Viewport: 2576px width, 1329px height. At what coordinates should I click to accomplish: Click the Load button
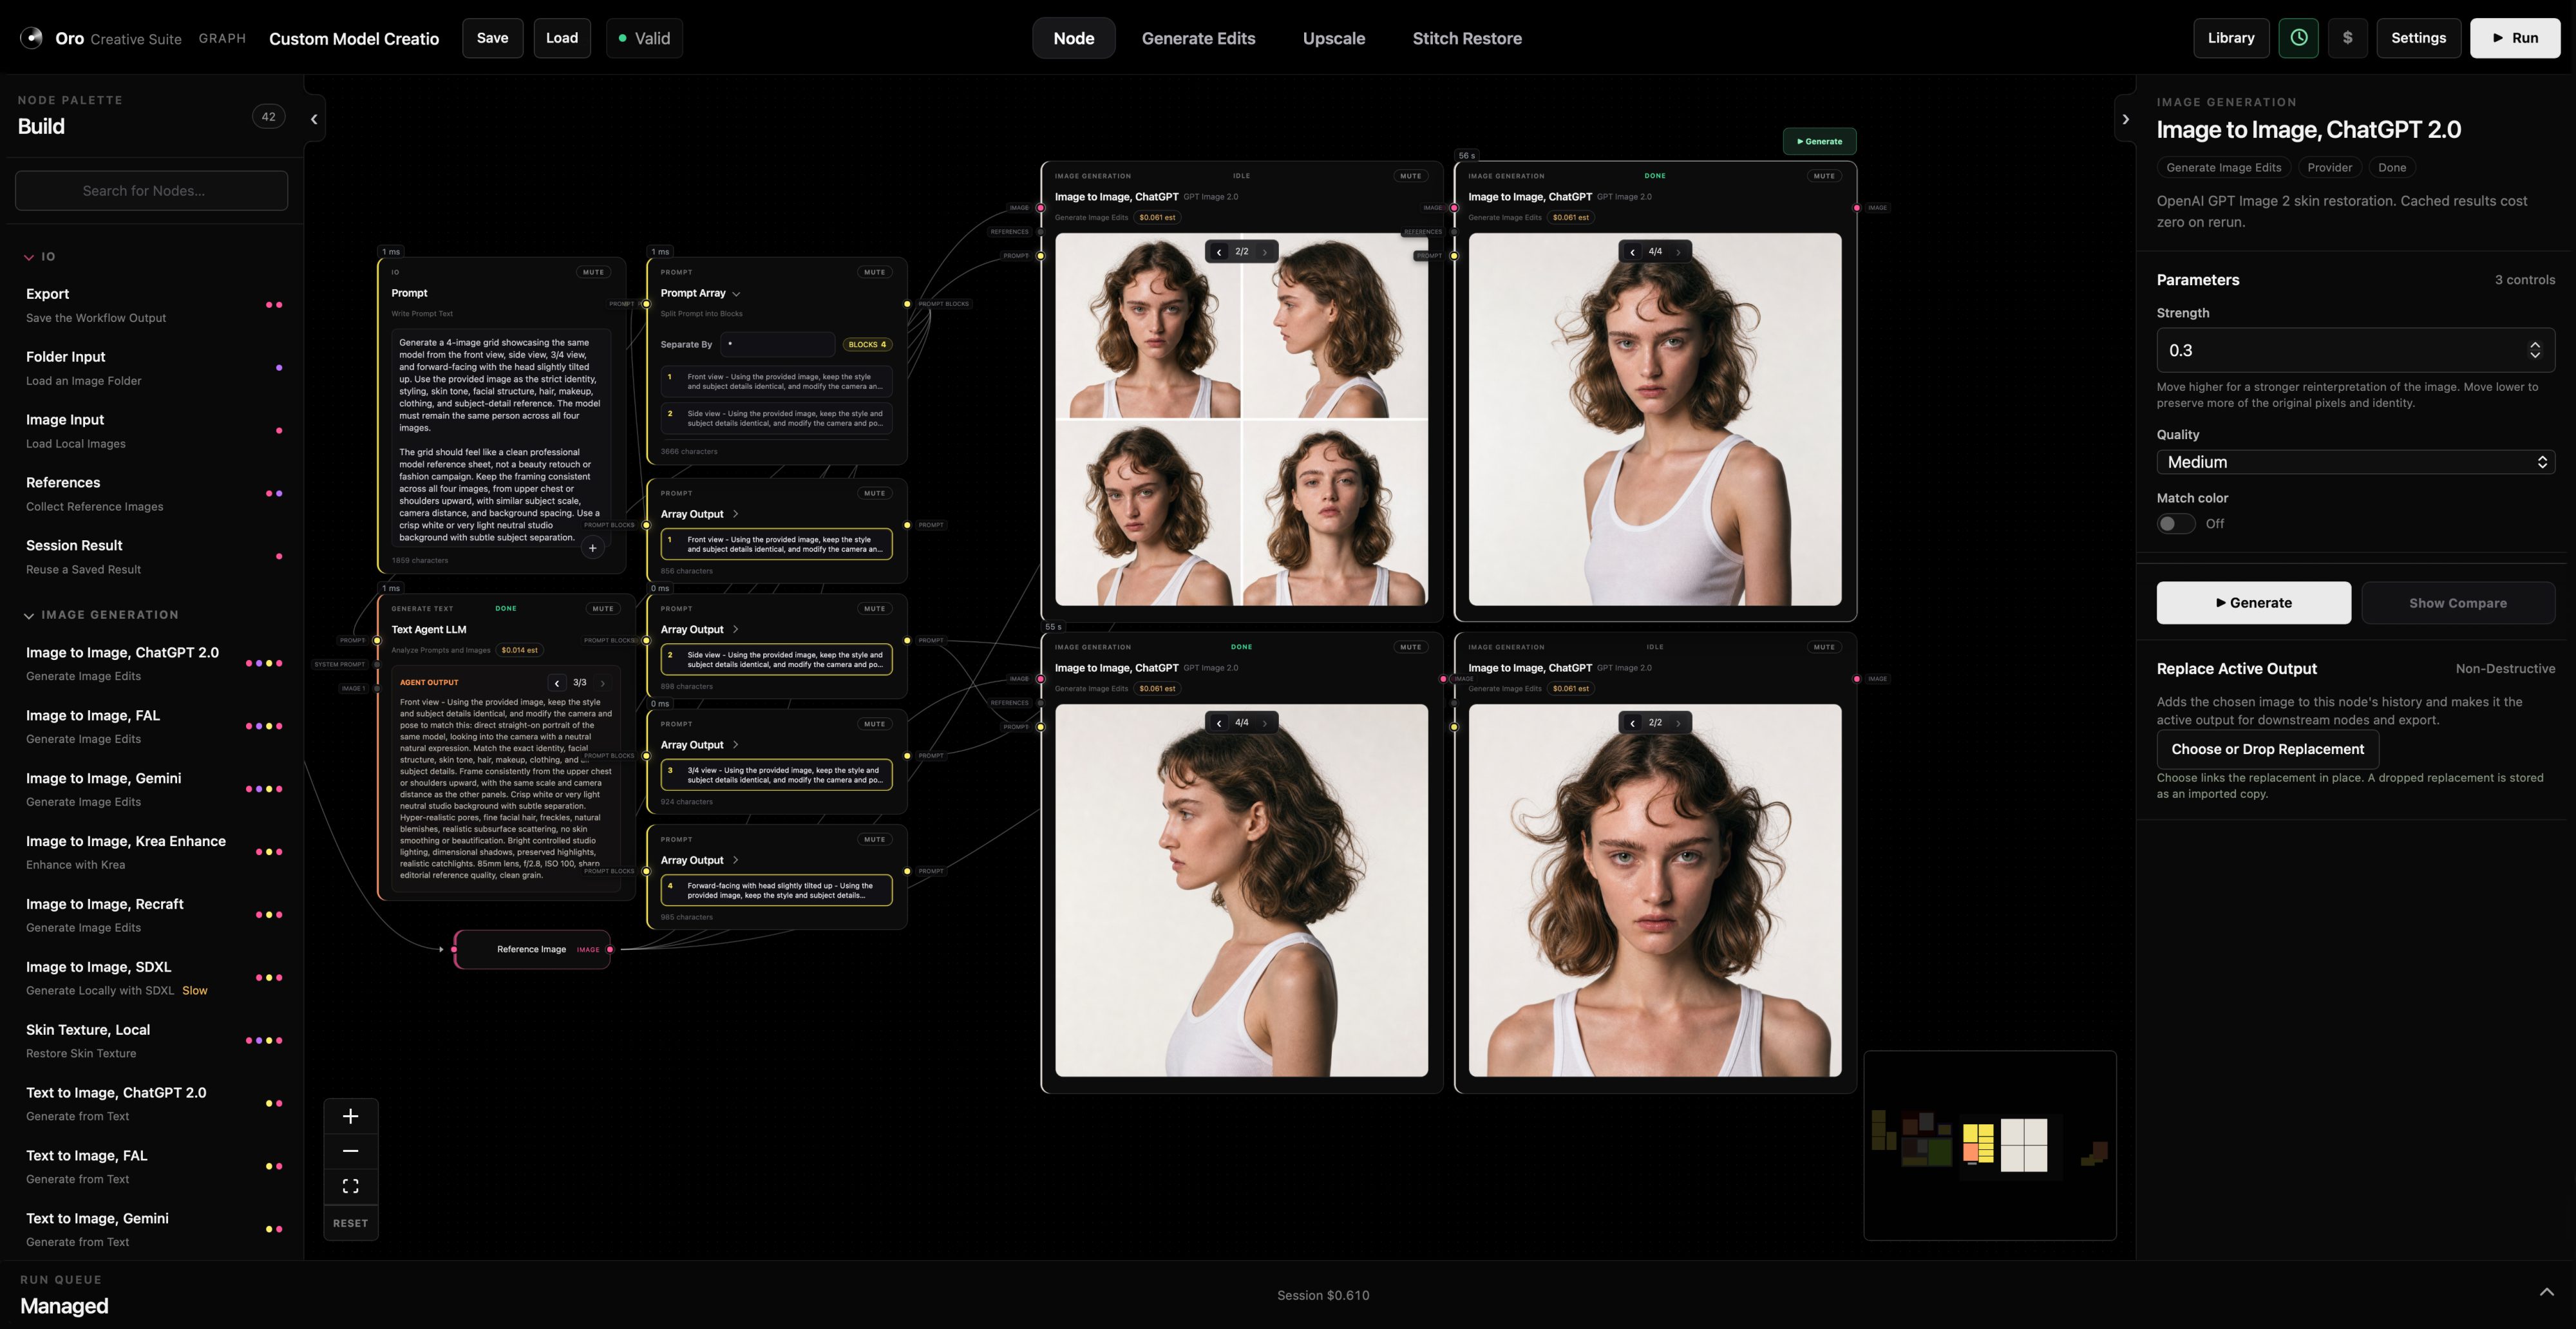(562, 38)
